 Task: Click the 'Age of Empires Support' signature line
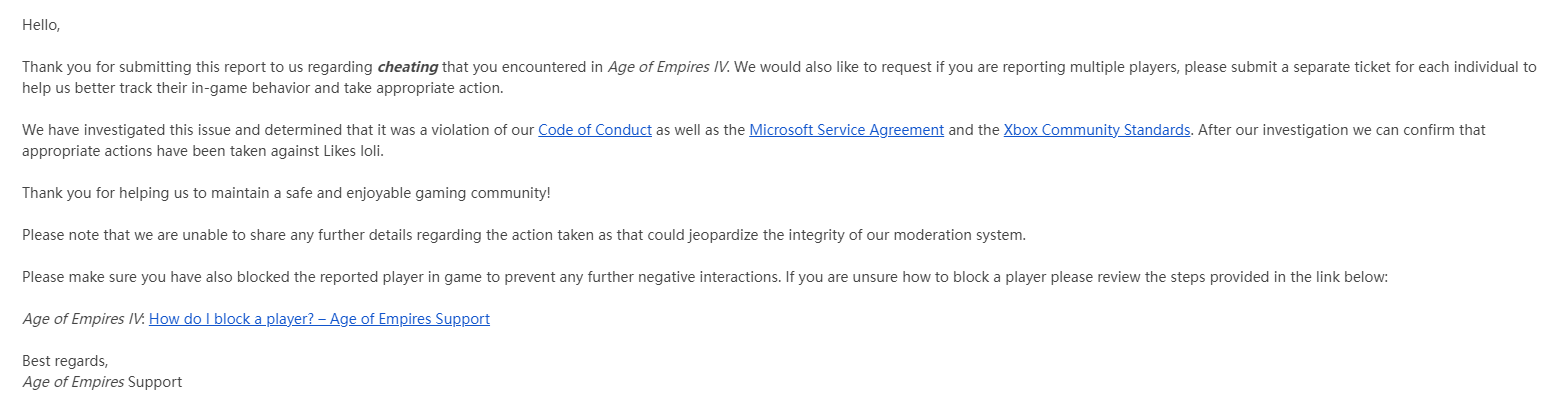102,382
